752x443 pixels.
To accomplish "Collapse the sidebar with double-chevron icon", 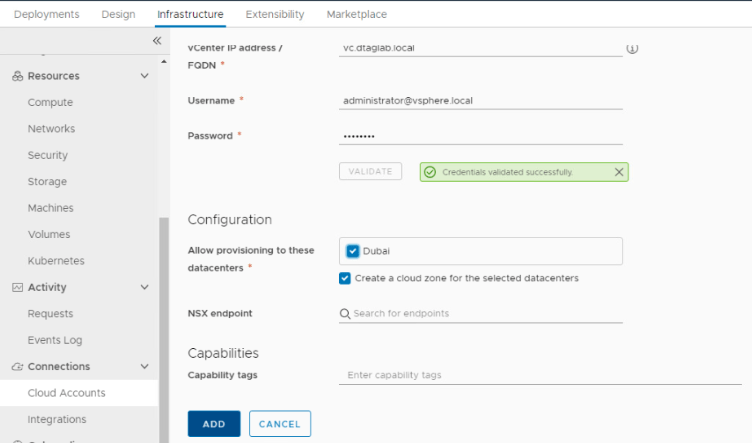I will (x=156, y=41).
